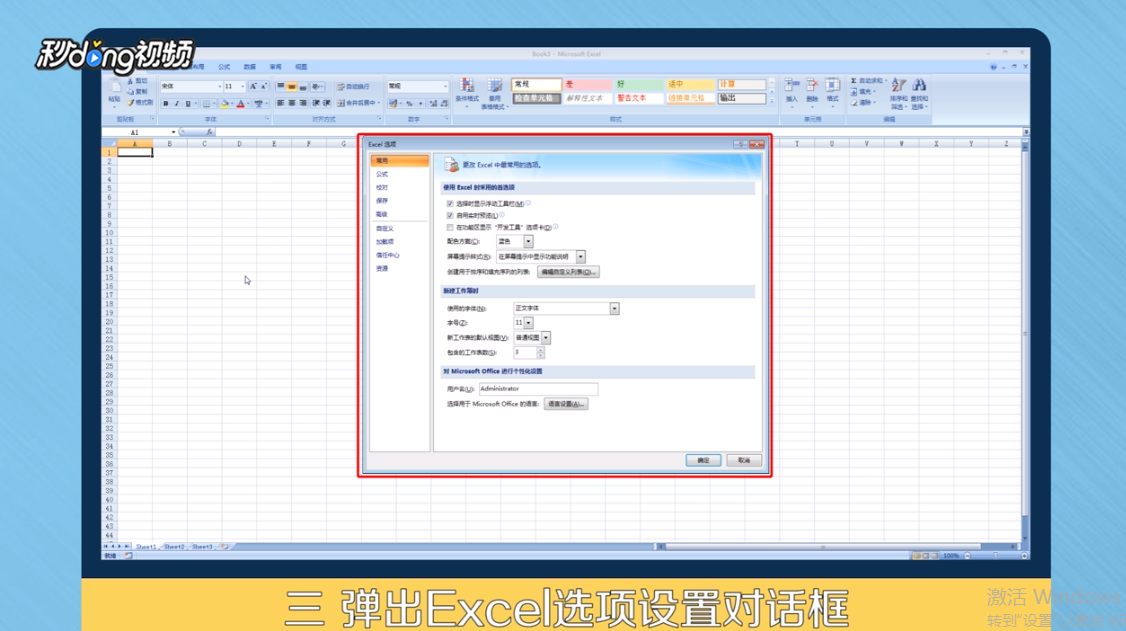Select the Save (保存) category in Excel Options
This screenshot has width=1126, height=631.
[382, 201]
